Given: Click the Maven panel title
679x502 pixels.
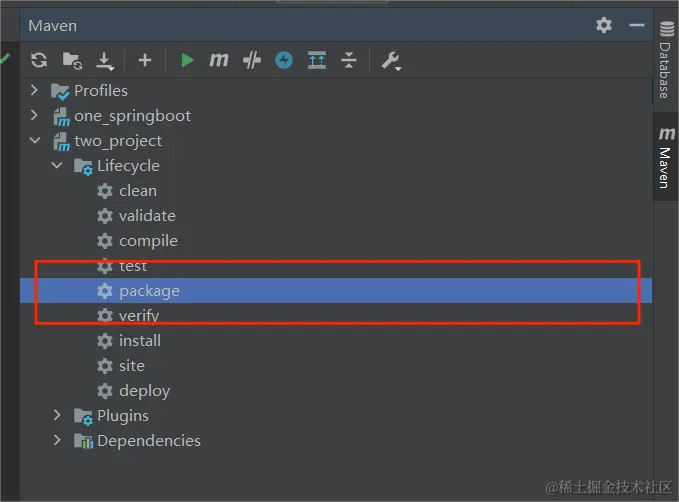Looking at the screenshot, I should coord(52,26).
